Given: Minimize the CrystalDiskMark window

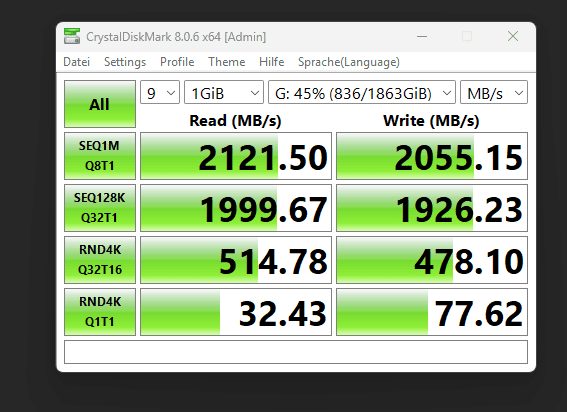Looking at the screenshot, I should click(422, 36).
